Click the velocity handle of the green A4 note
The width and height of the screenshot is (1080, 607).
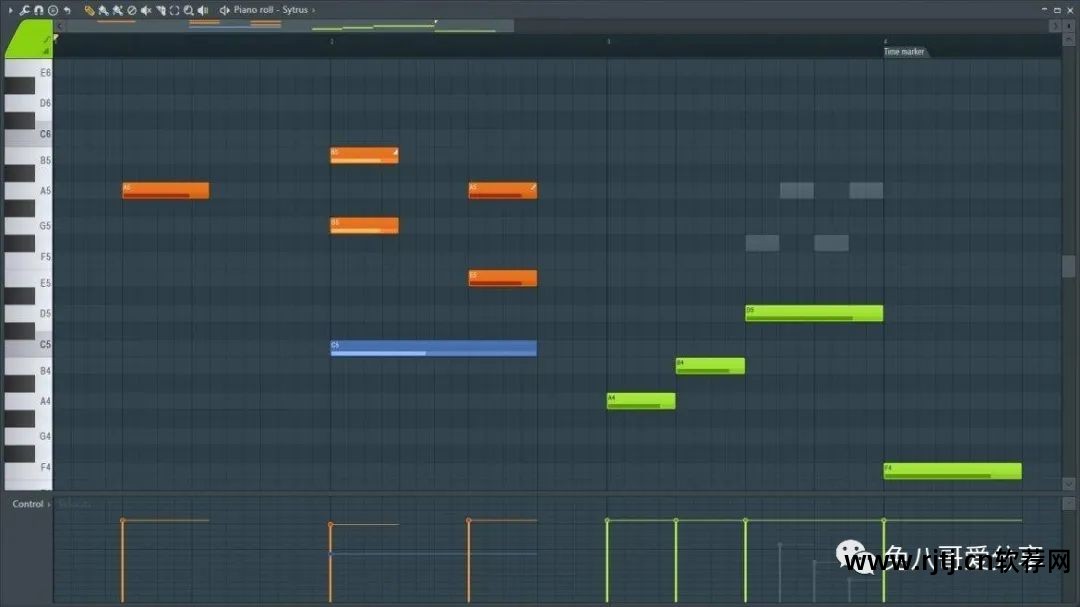[x=607, y=520]
